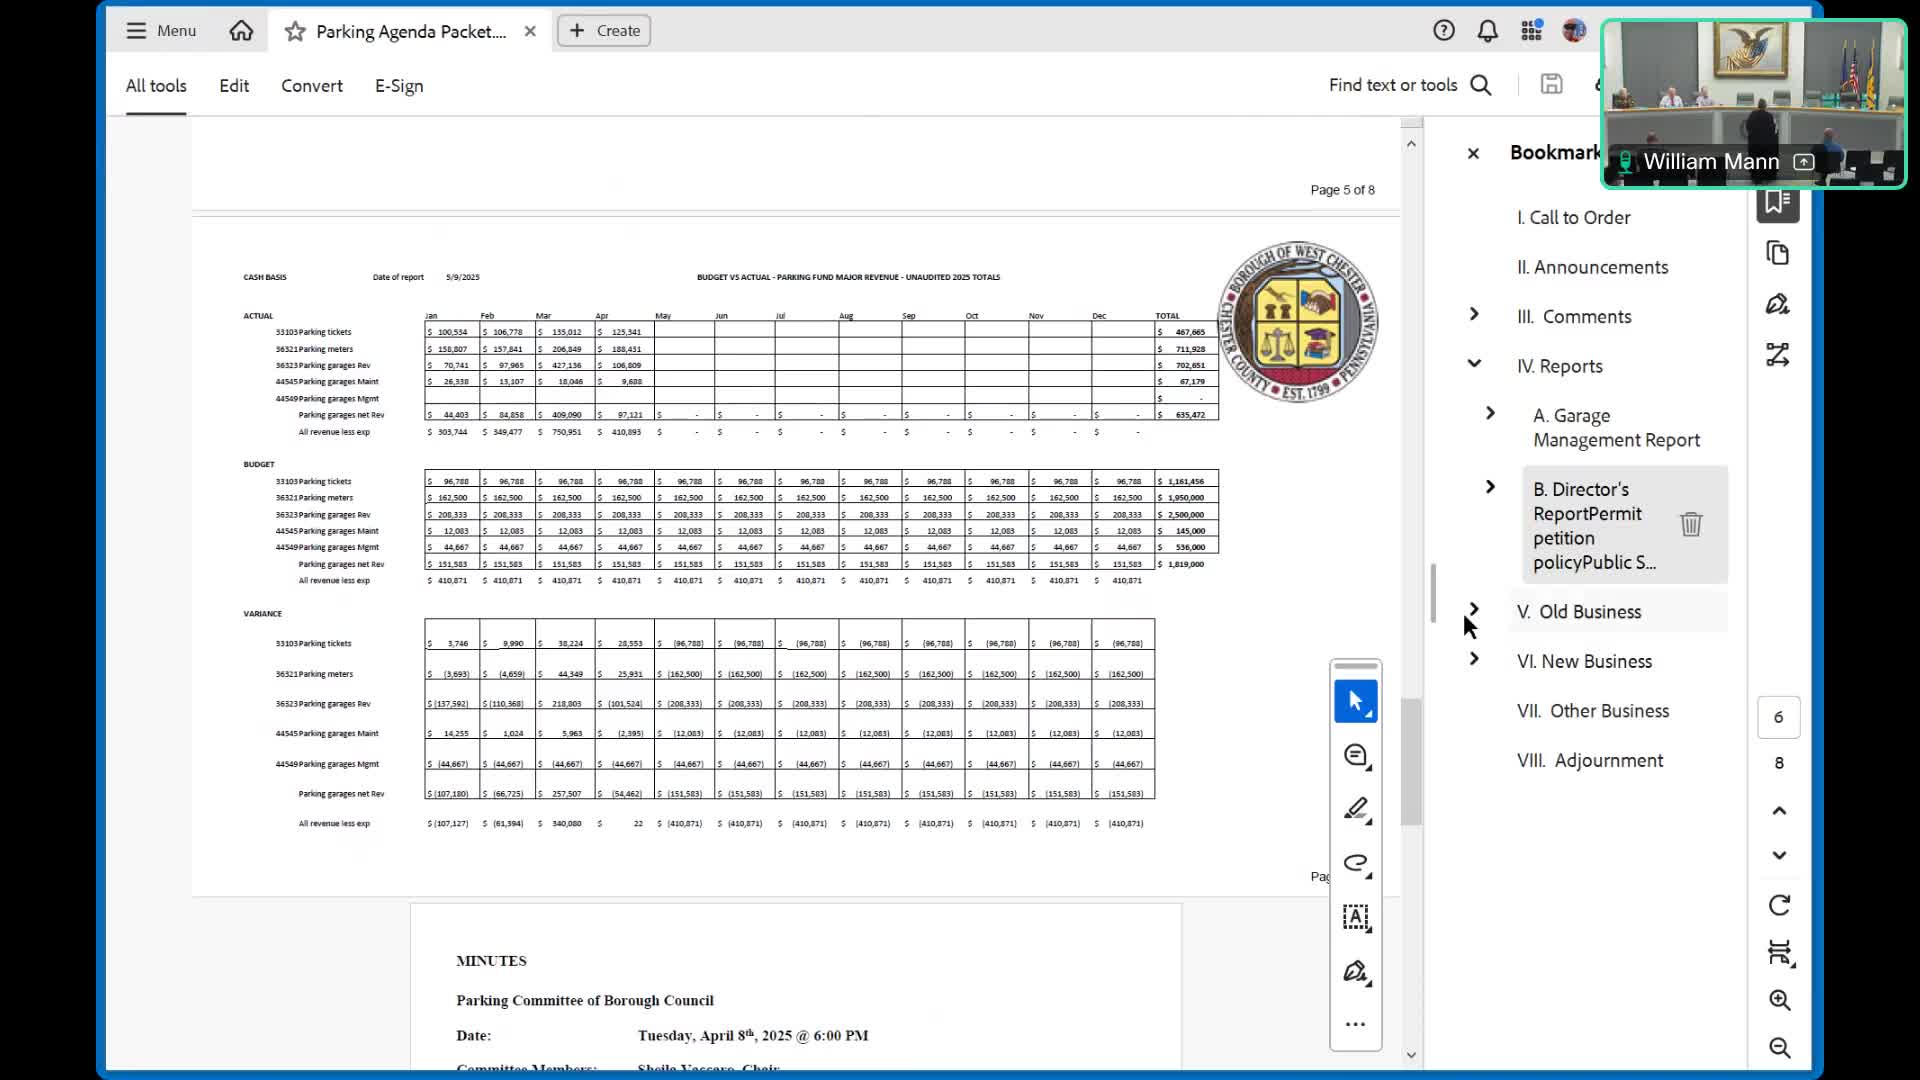Screen dimensions: 1920x1080
Task: Switch to All tools tab
Action: pyautogui.click(x=156, y=86)
